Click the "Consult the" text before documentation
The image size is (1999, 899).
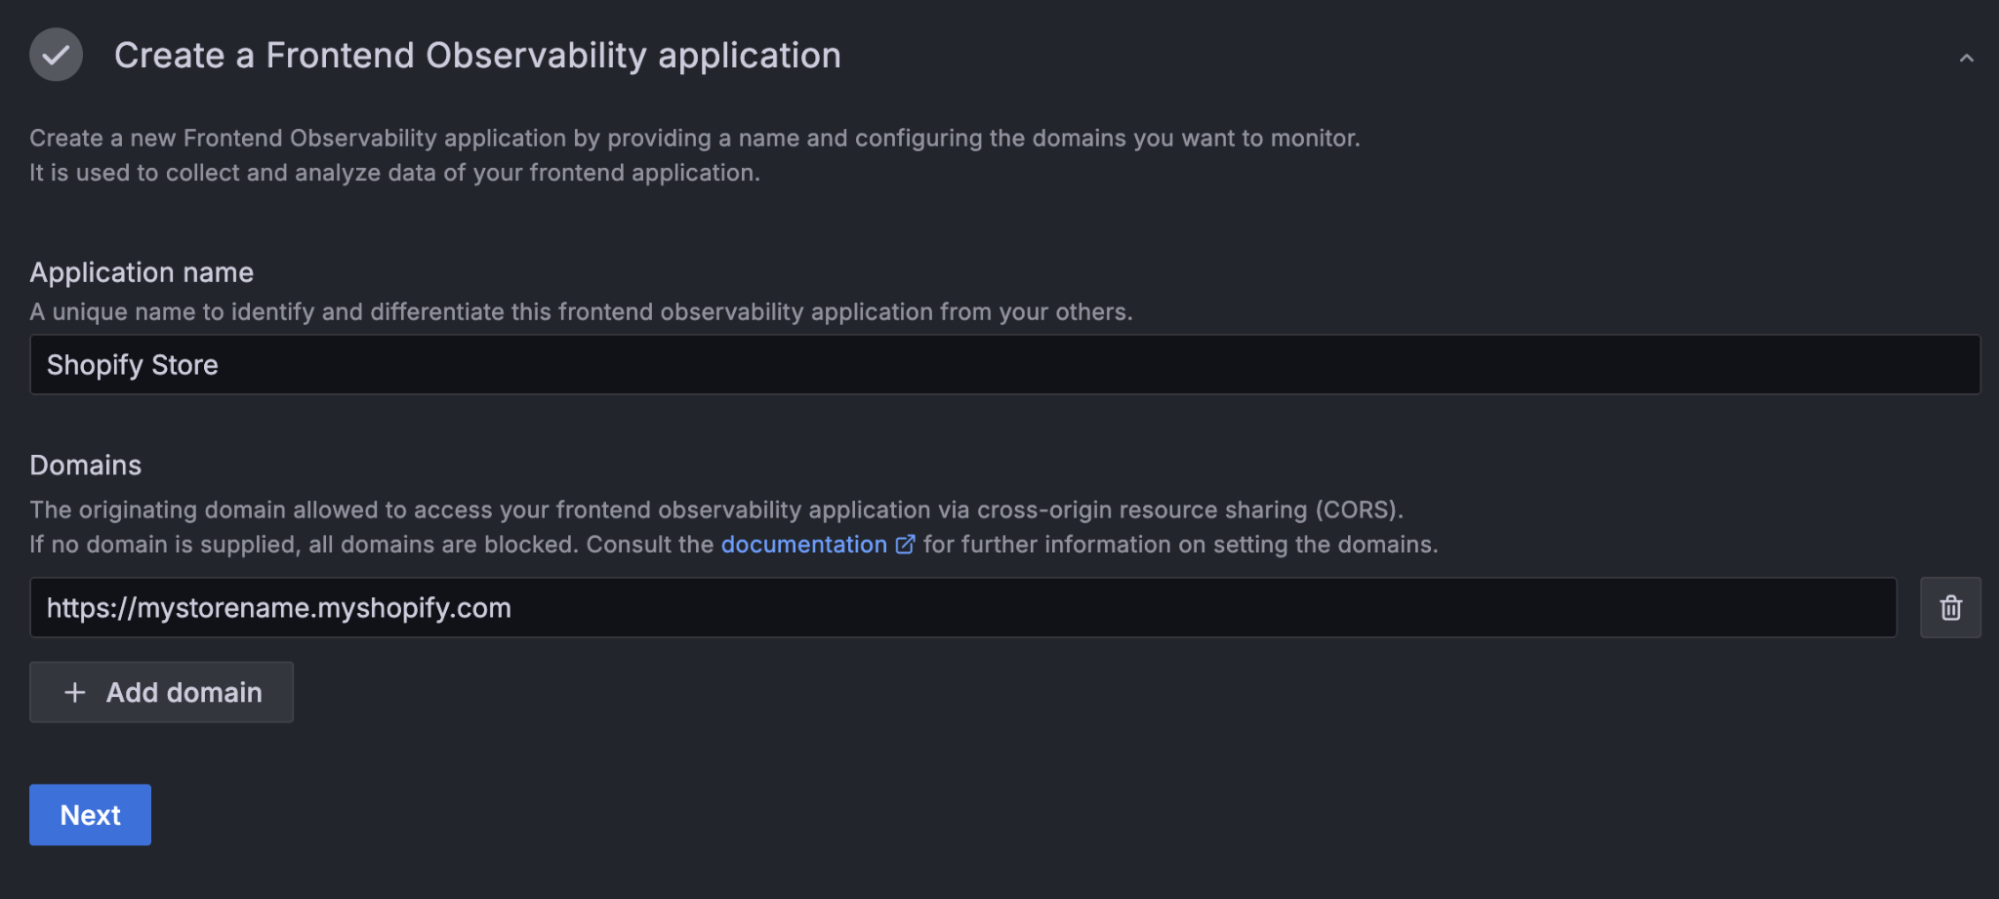point(649,545)
